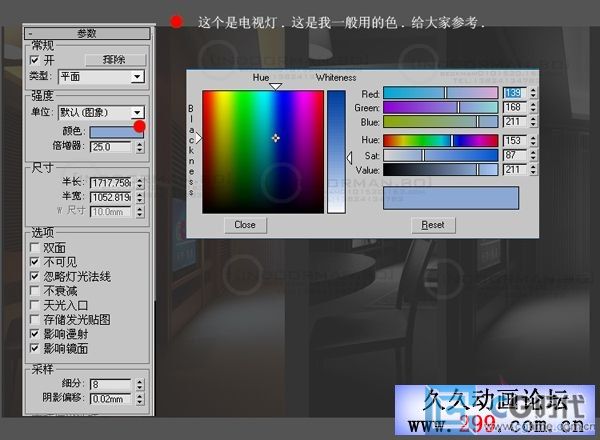The image size is (600, 440).
Task: Click the 颜色 light color swatch
Action: [x=116, y=132]
